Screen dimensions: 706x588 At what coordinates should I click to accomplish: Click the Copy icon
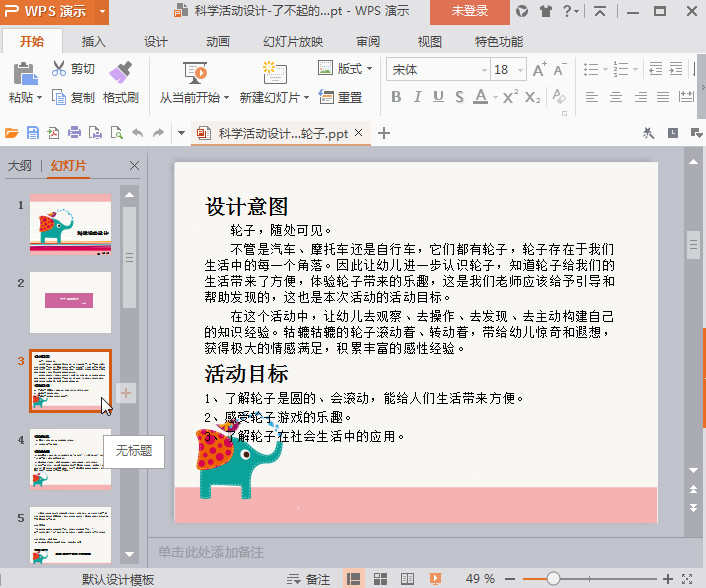click(x=59, y=97)
